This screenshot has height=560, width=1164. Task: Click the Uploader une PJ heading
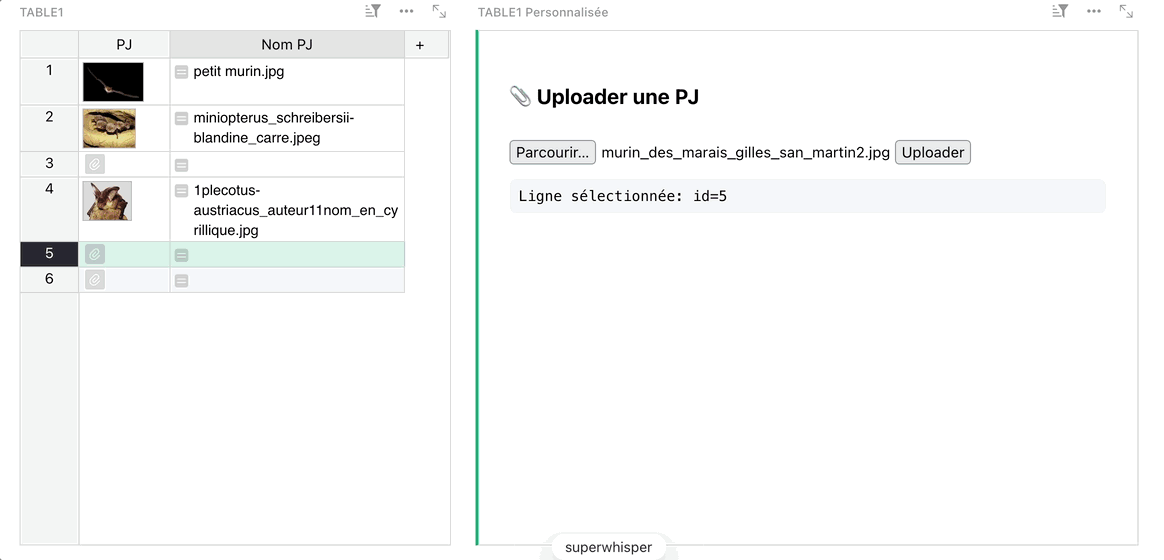pos(618,97)
